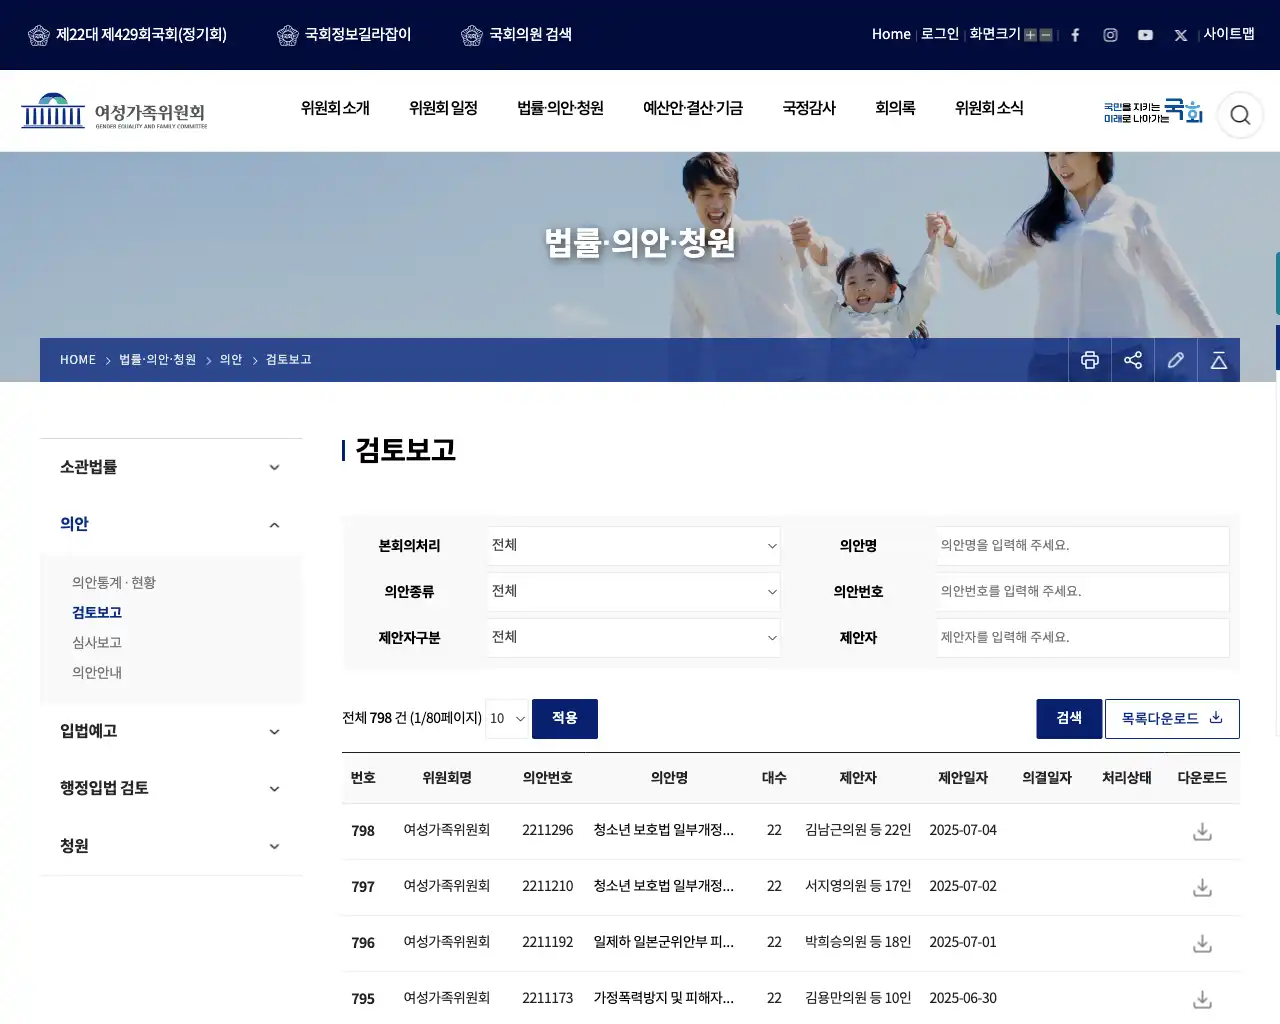Click the magnifier search icon in header

pos(1240,115)
